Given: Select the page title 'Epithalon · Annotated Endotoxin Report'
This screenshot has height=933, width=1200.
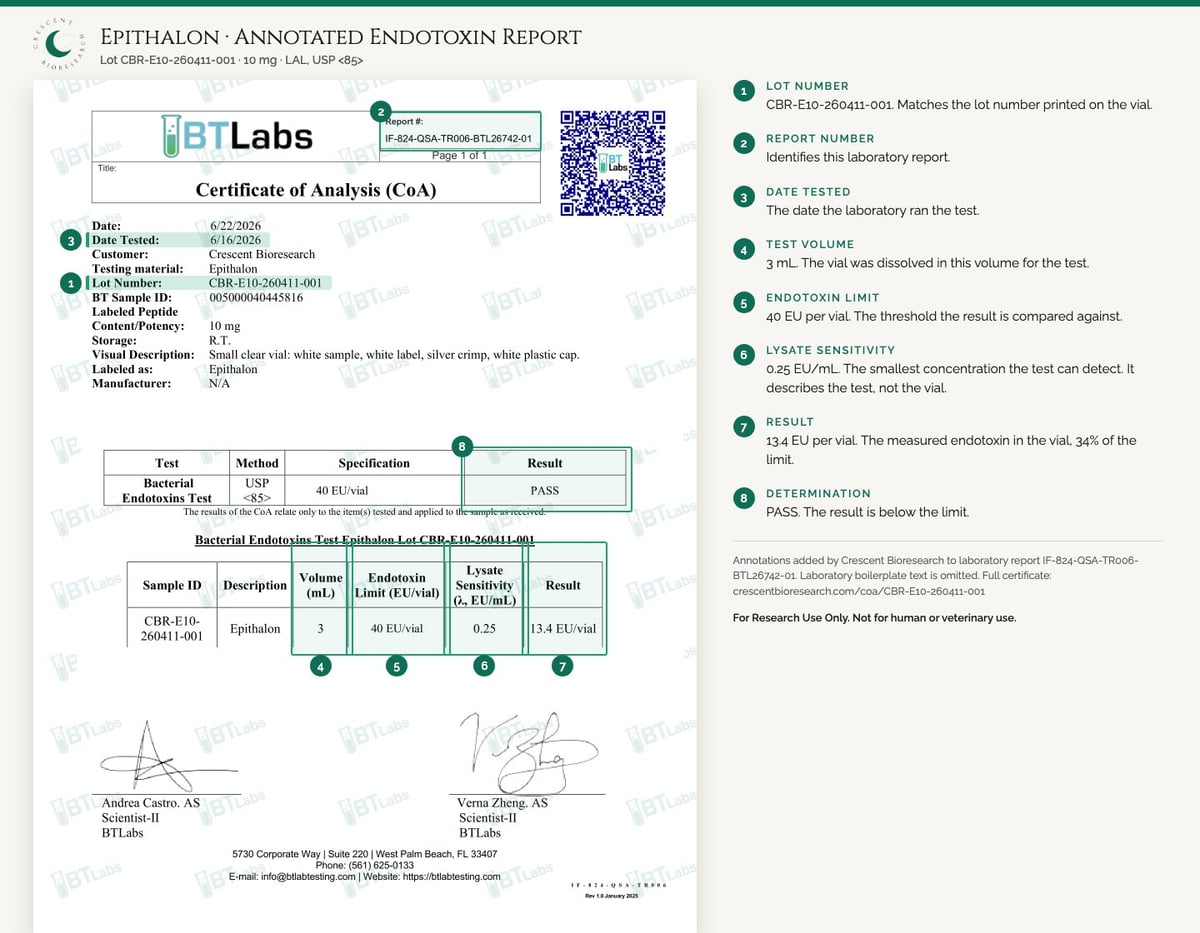Looking at the screenshot, I should (x=341, y=38).
